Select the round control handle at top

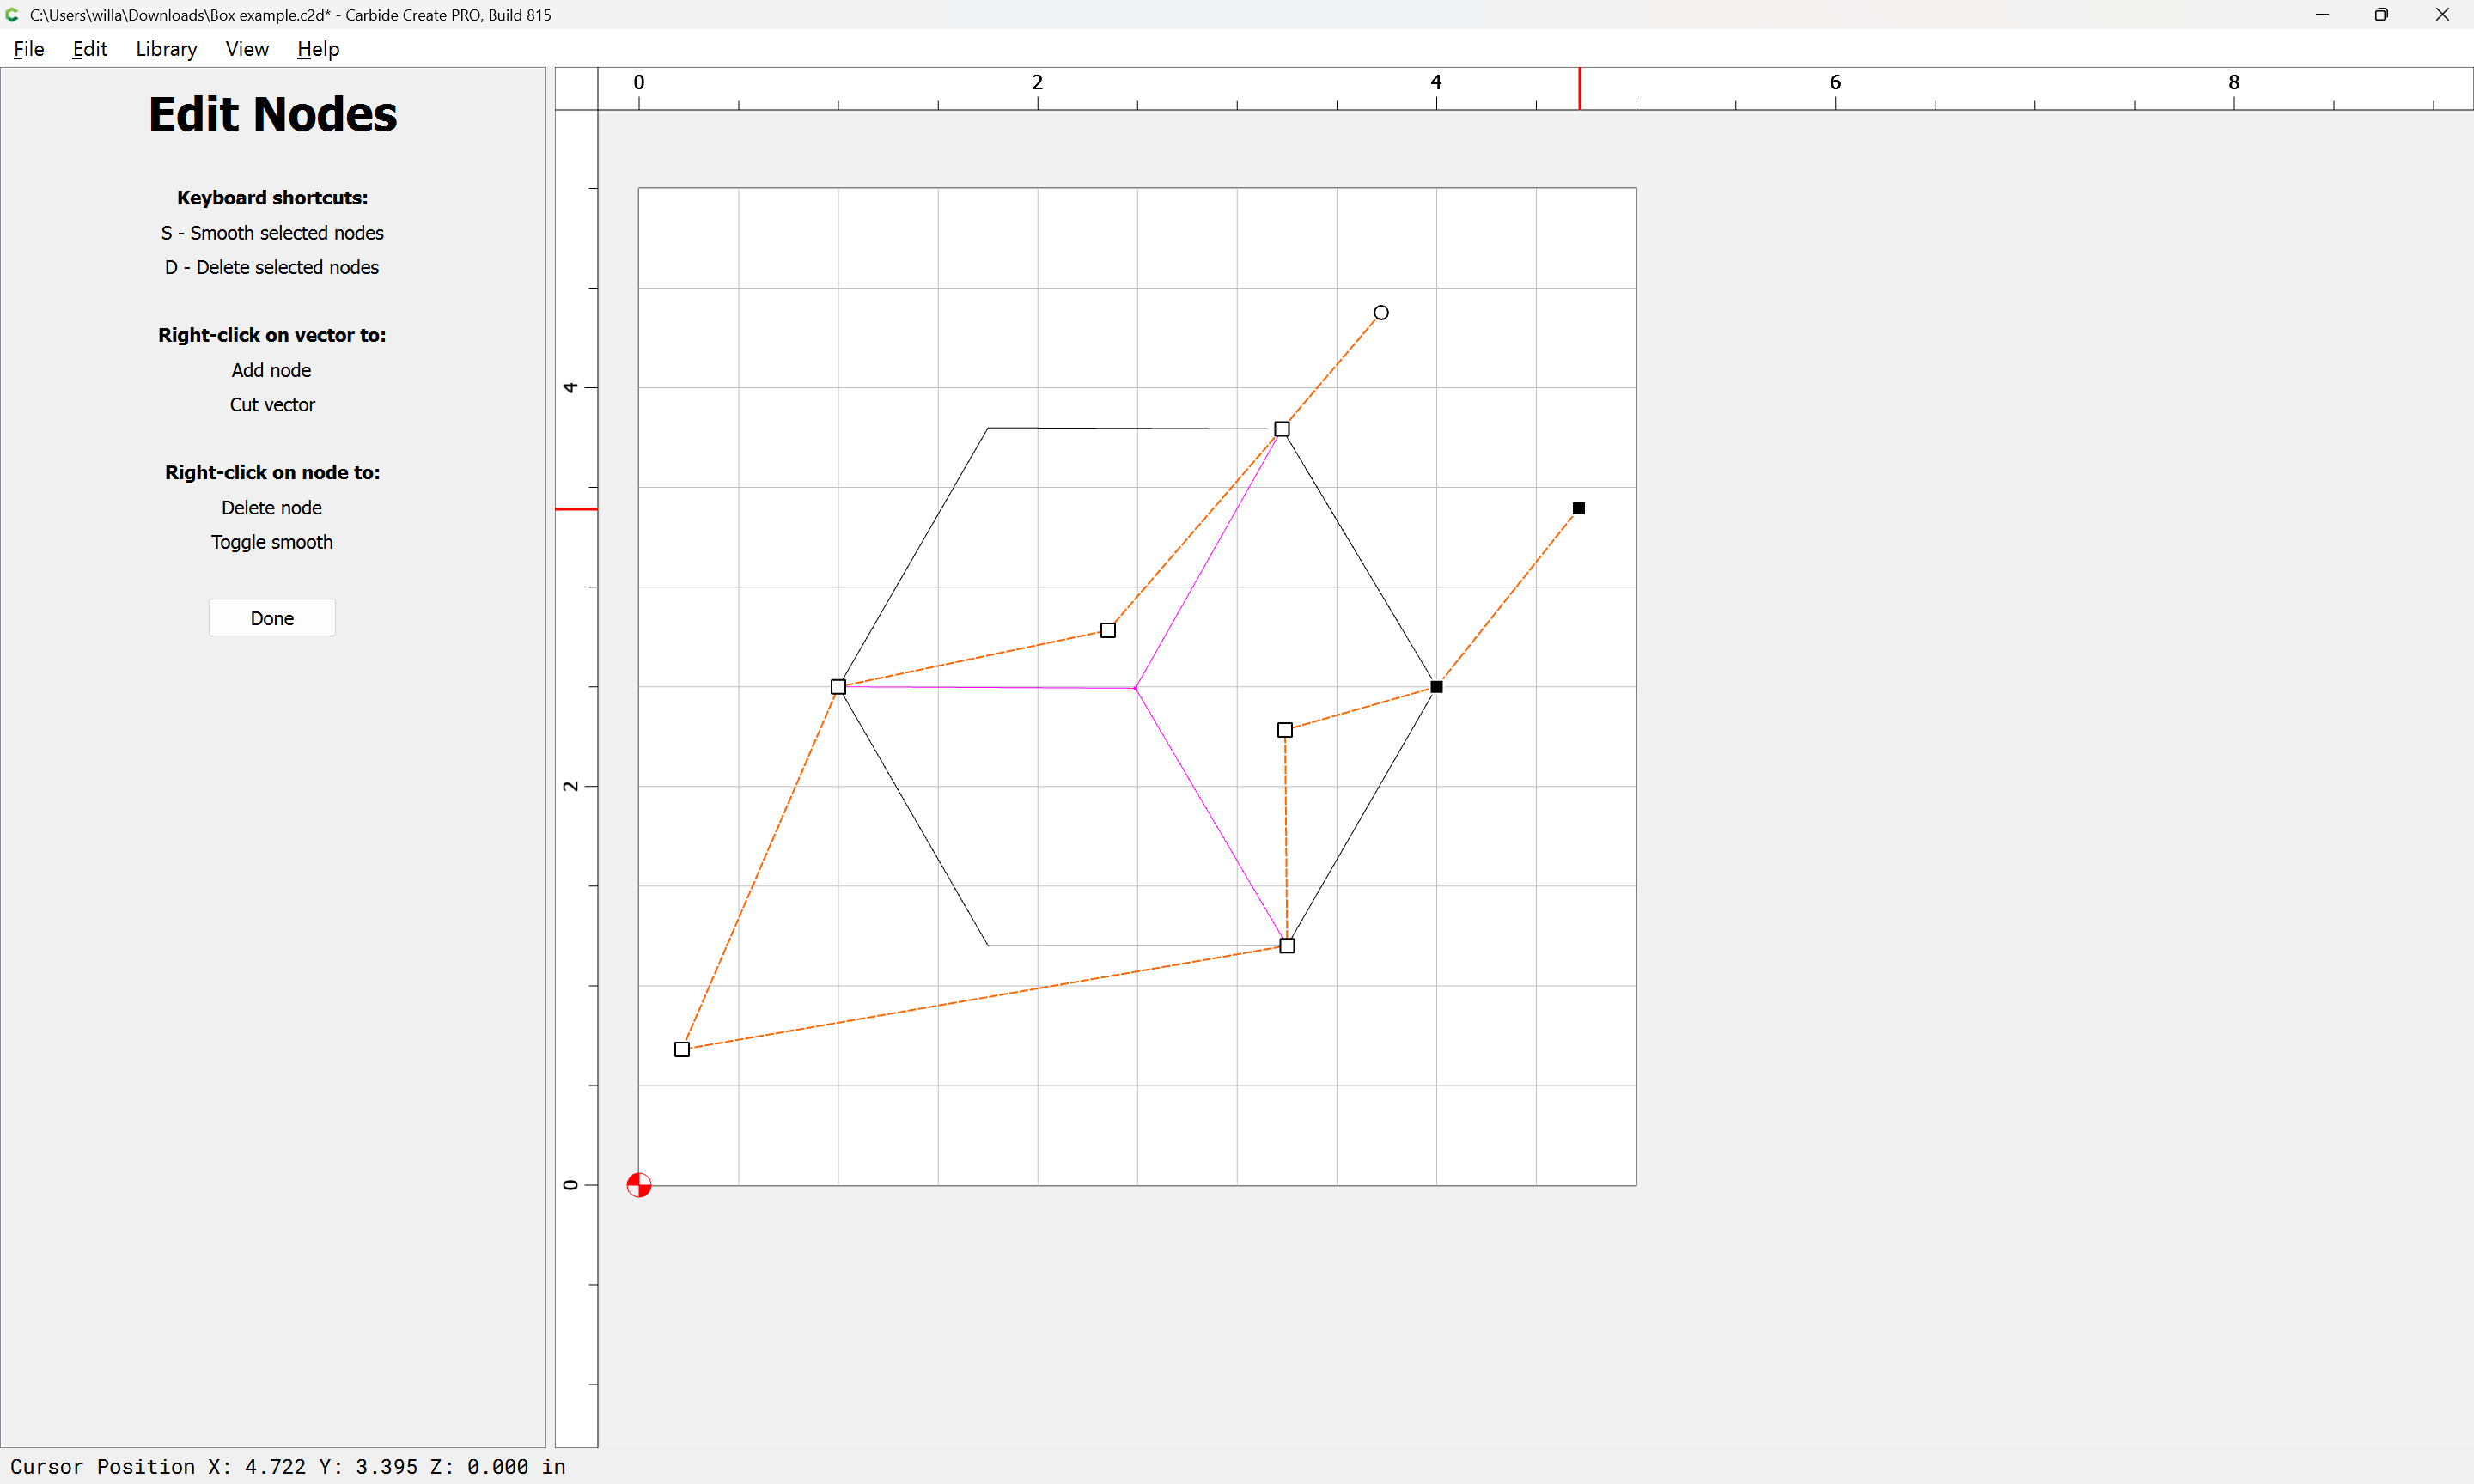pos(1381,313)
